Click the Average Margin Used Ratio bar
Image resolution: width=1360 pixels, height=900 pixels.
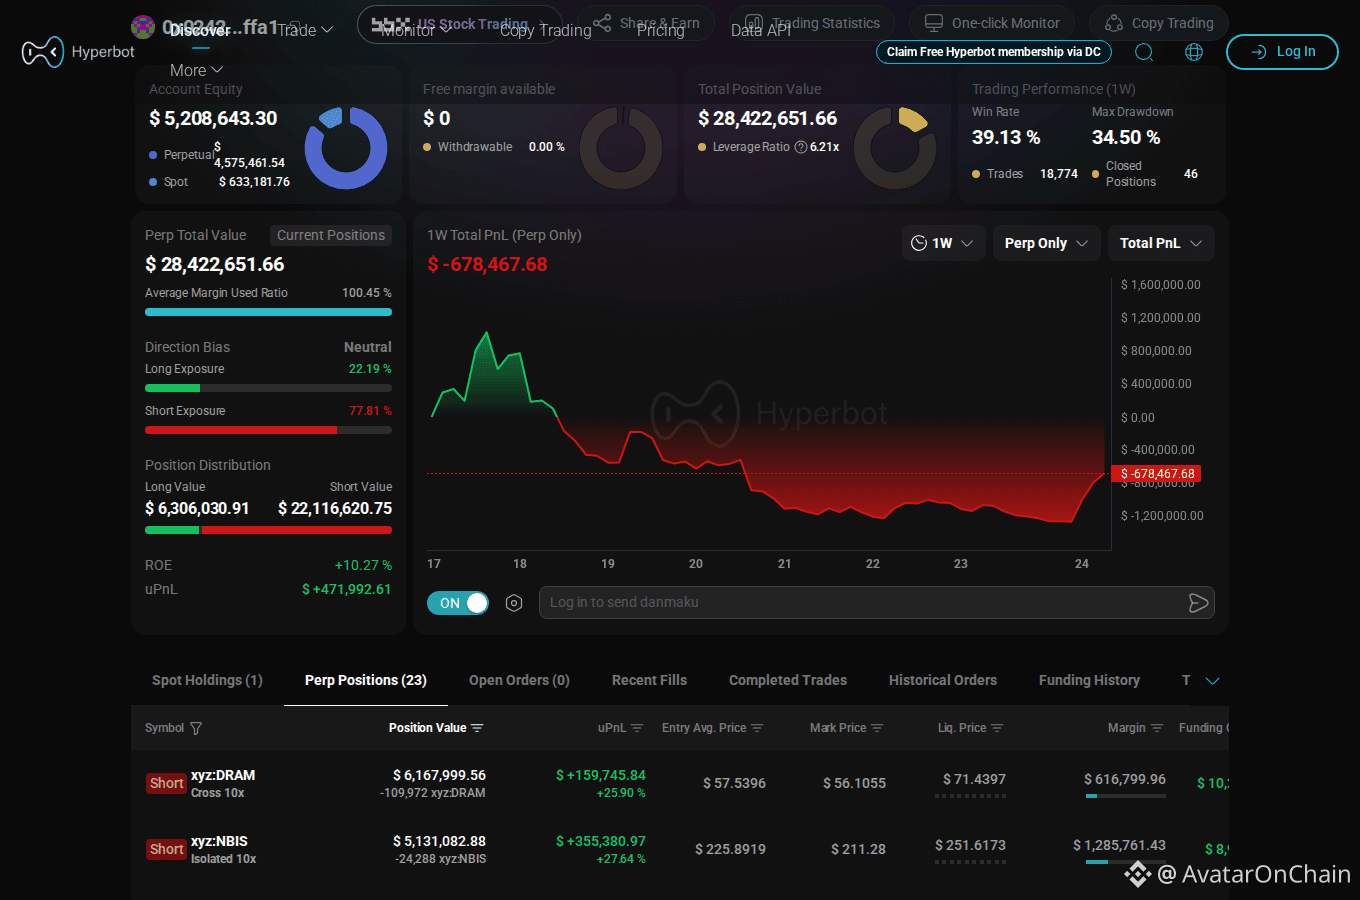pos(268,312)
